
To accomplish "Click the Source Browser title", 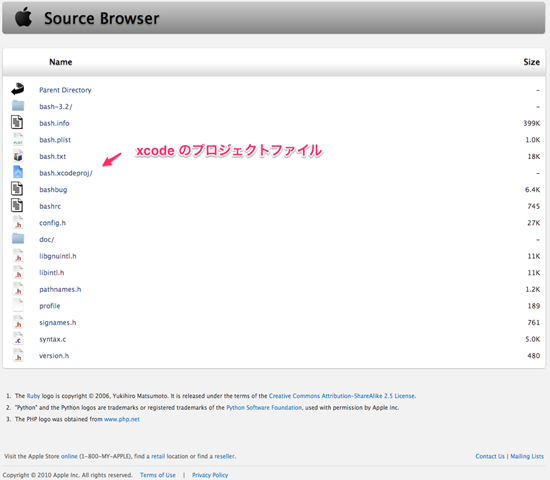I will pyautogui.click(x=101, y=18).
